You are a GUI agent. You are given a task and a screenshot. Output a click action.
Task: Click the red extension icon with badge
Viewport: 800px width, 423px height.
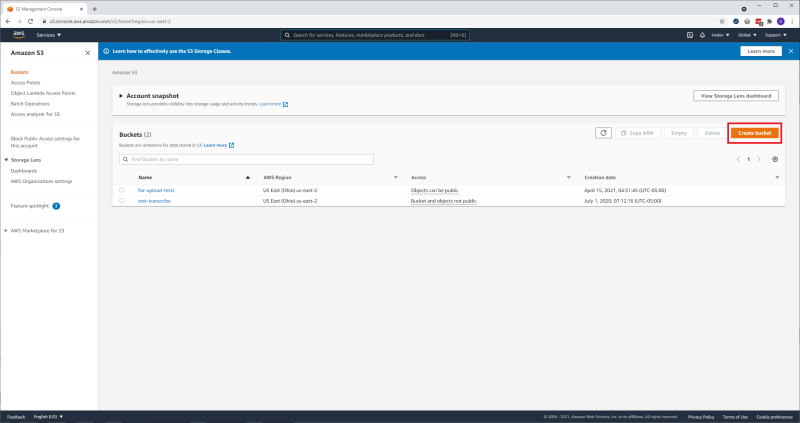pos(759,21)
